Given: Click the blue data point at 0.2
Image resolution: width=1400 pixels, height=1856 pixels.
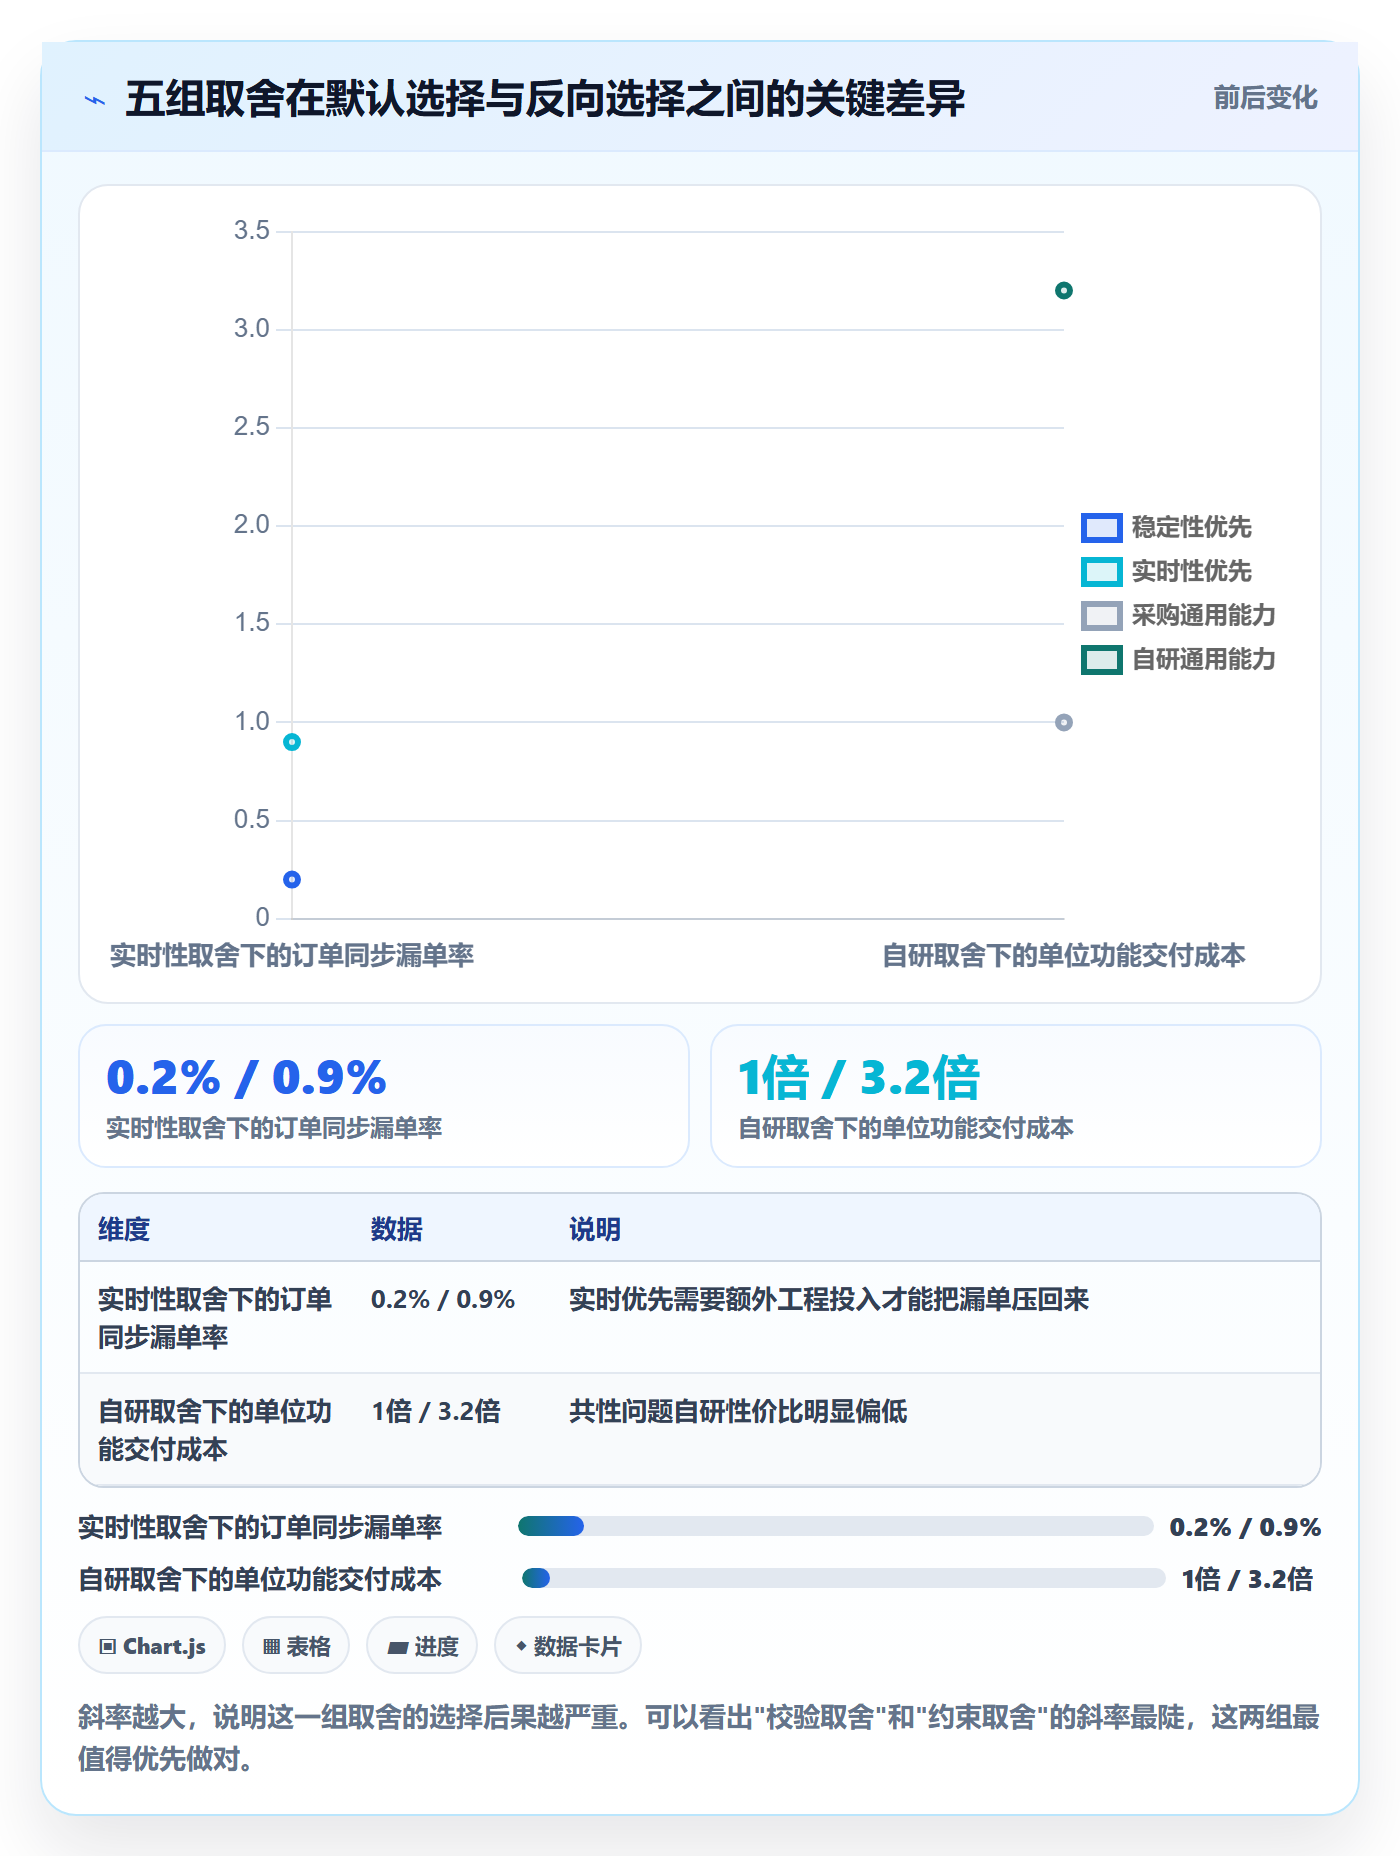Looking at the screenshot, I should point(292,879).
